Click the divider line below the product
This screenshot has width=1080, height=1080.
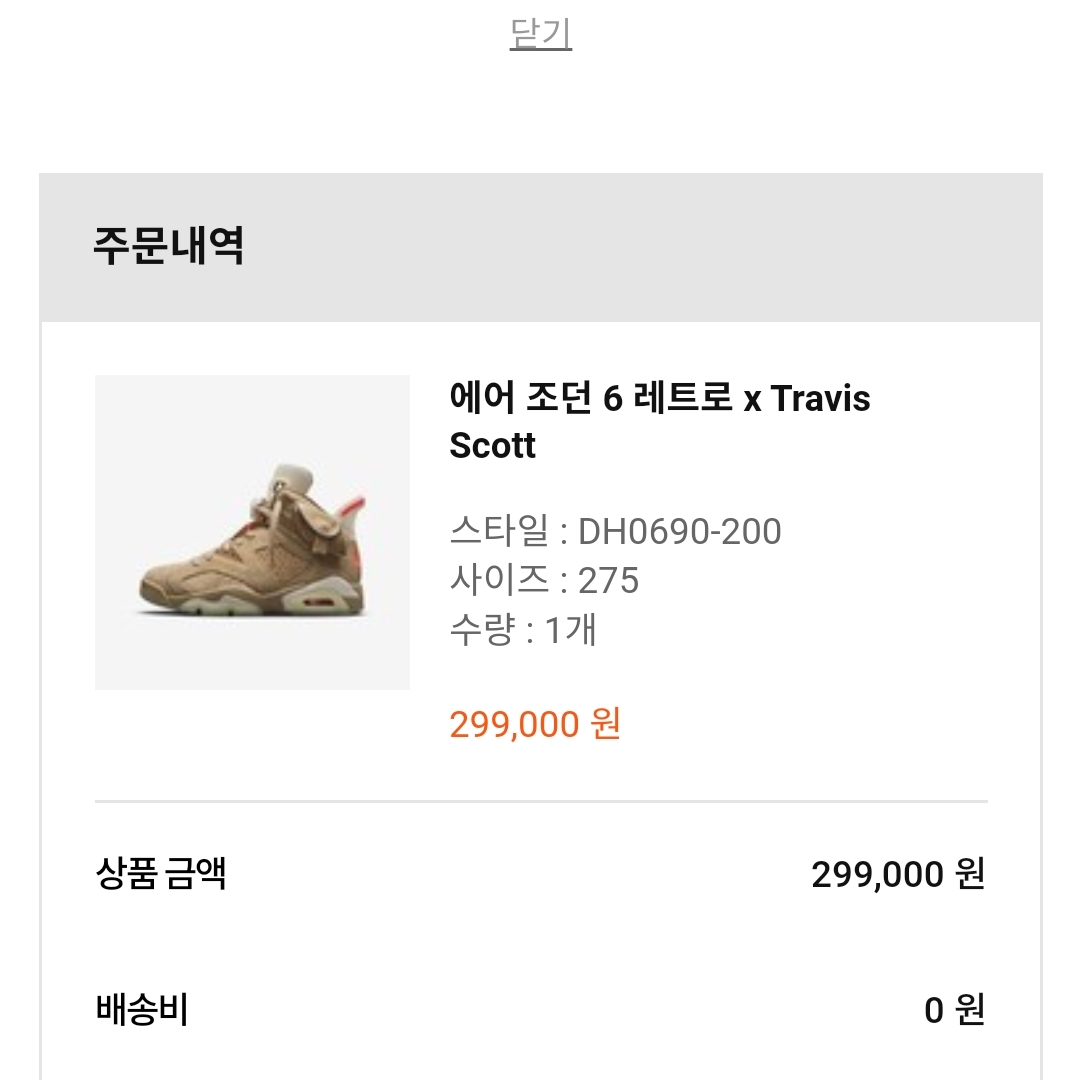[x=541, y=801]
